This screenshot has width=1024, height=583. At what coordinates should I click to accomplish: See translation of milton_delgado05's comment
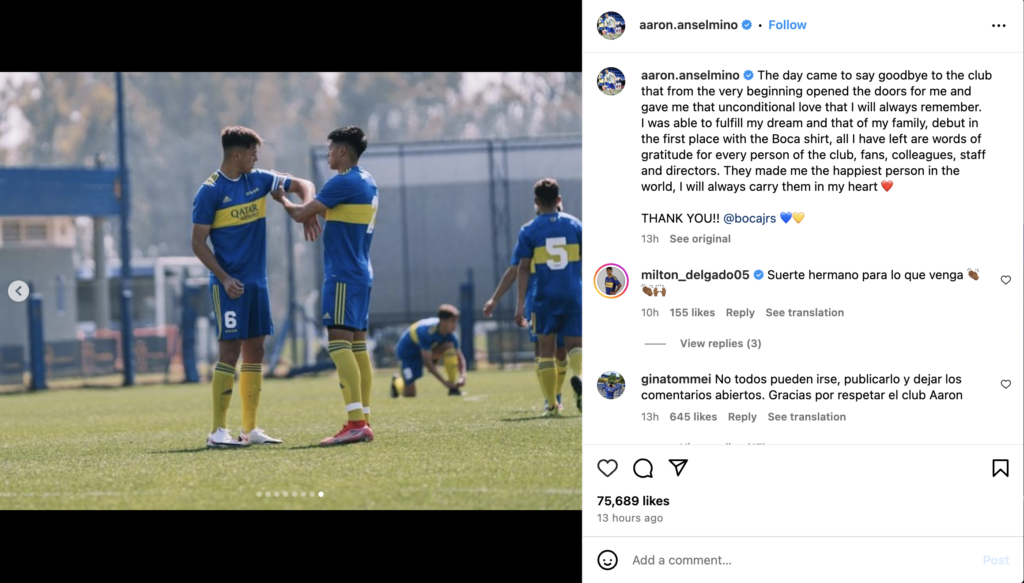tap(805, 313)
